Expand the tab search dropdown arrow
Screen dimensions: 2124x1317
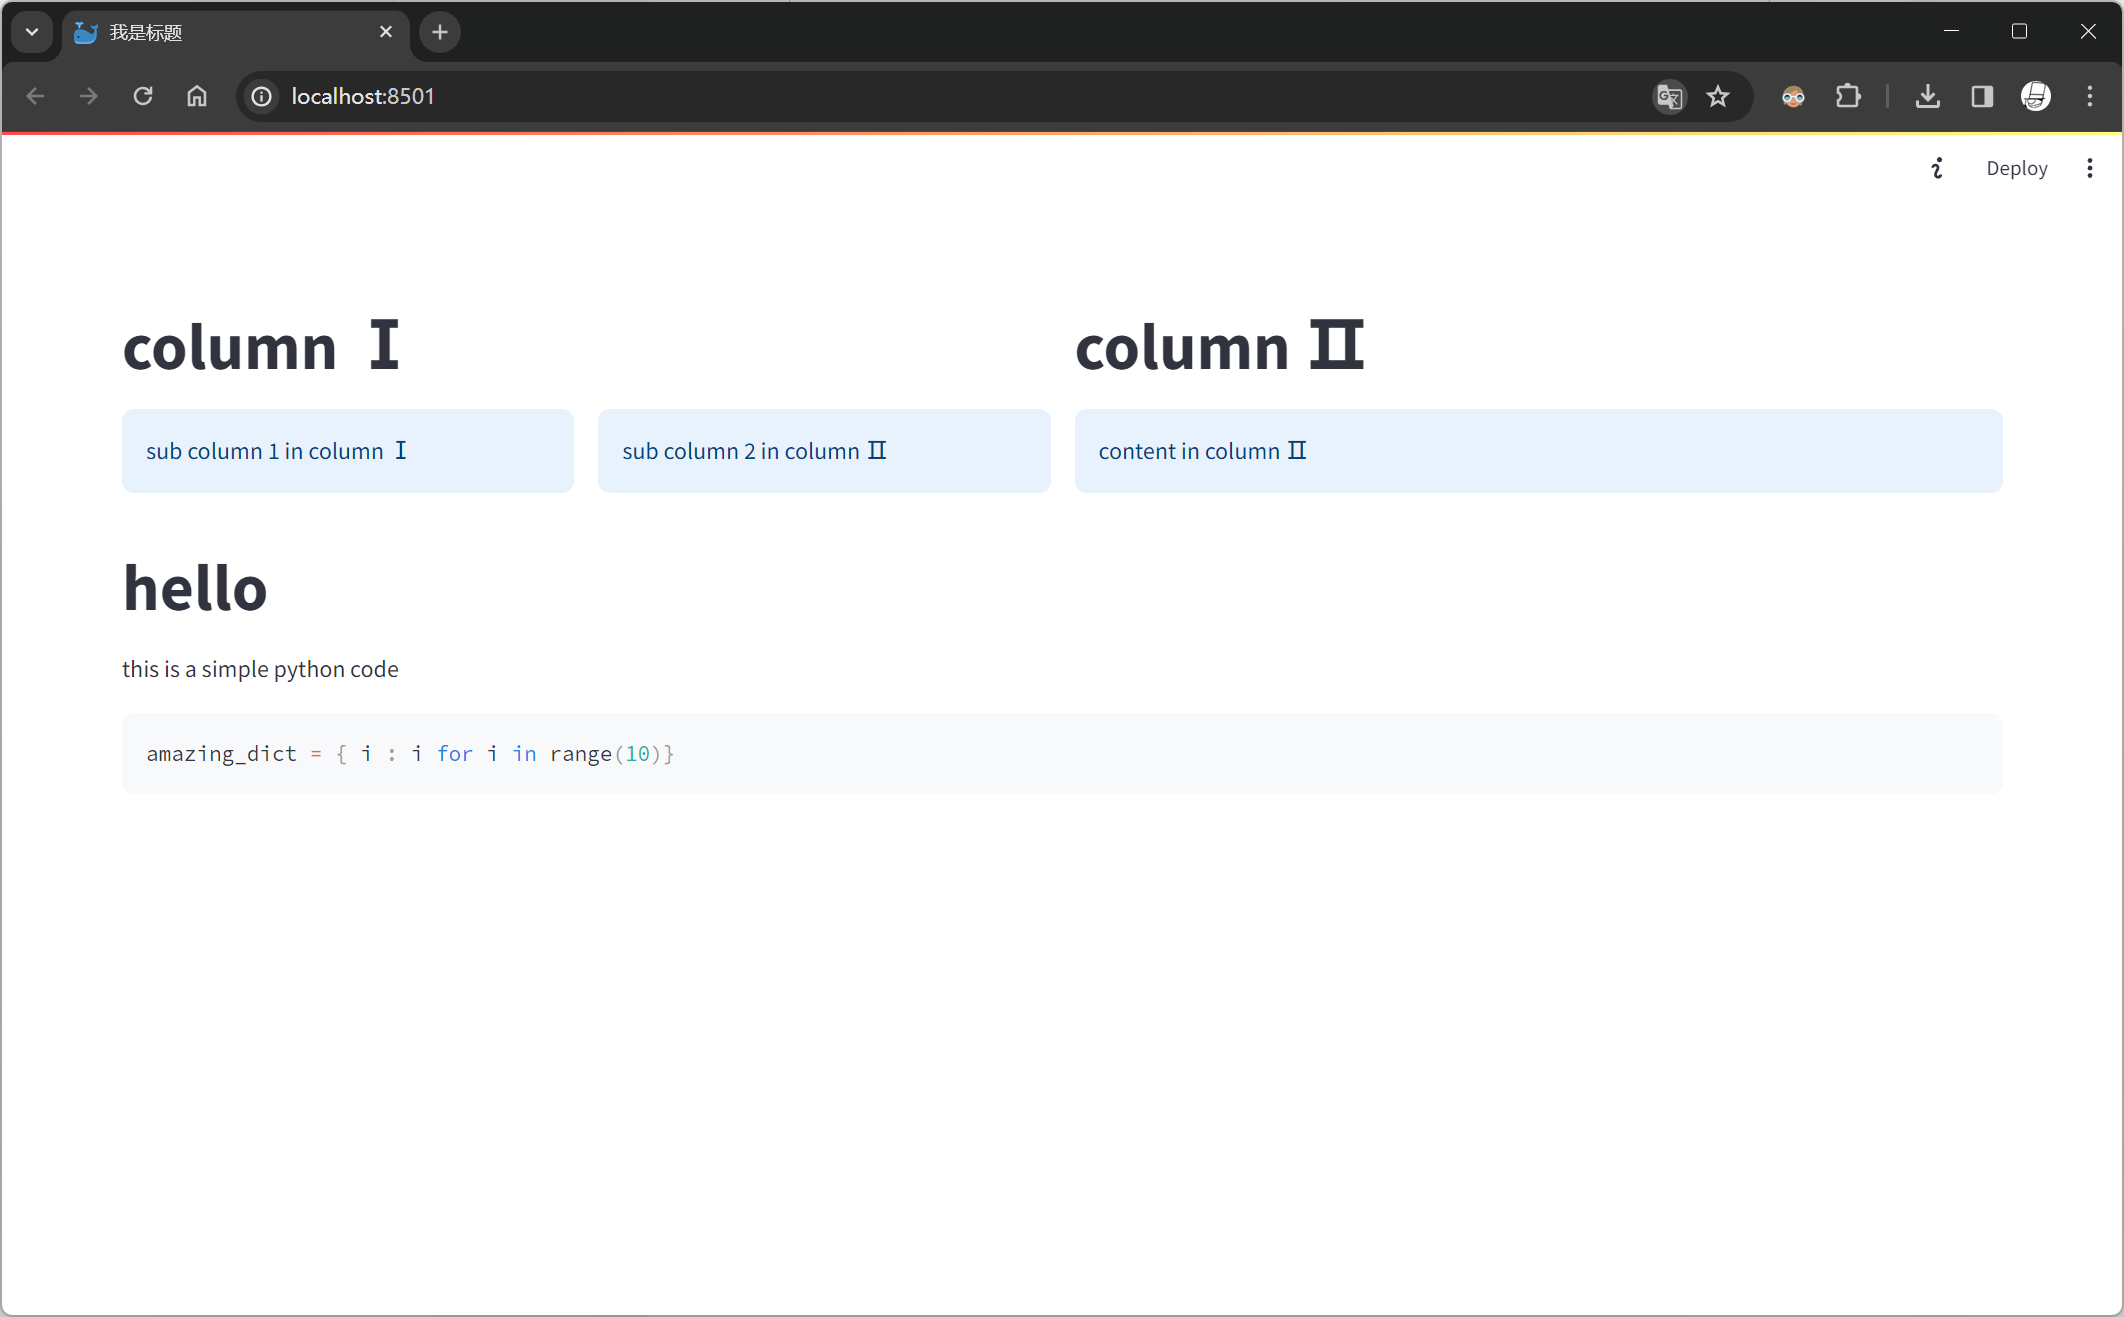tap(32, 32)
